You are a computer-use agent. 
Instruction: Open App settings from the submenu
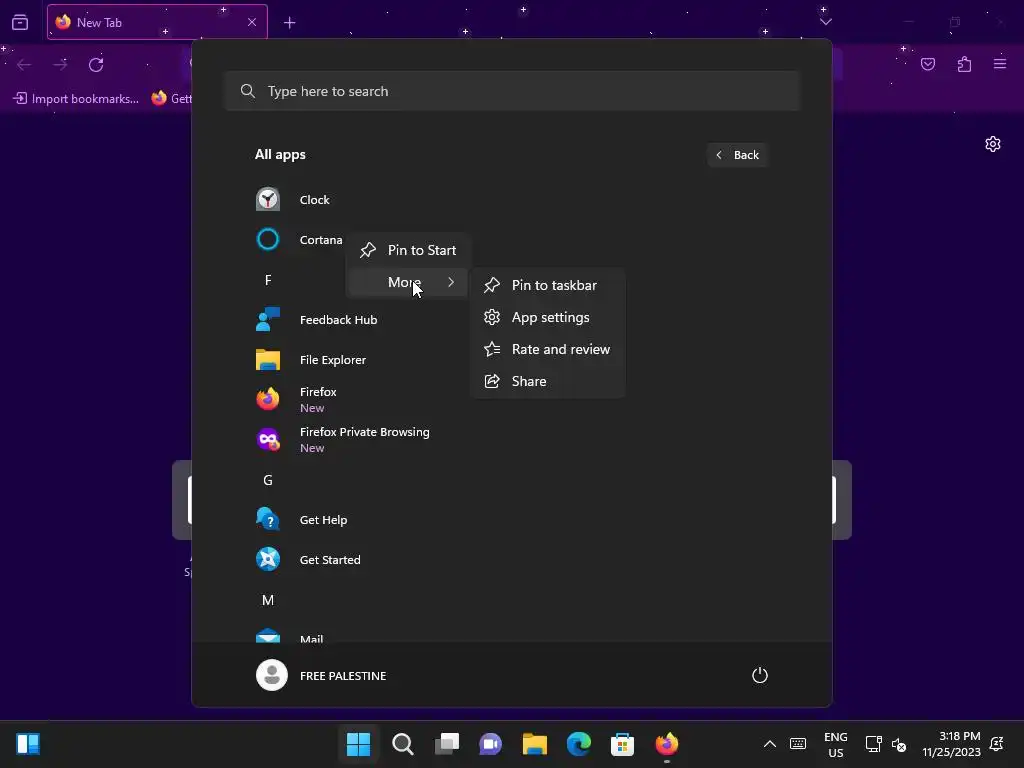pyautogui.click(x=547, y=317)
